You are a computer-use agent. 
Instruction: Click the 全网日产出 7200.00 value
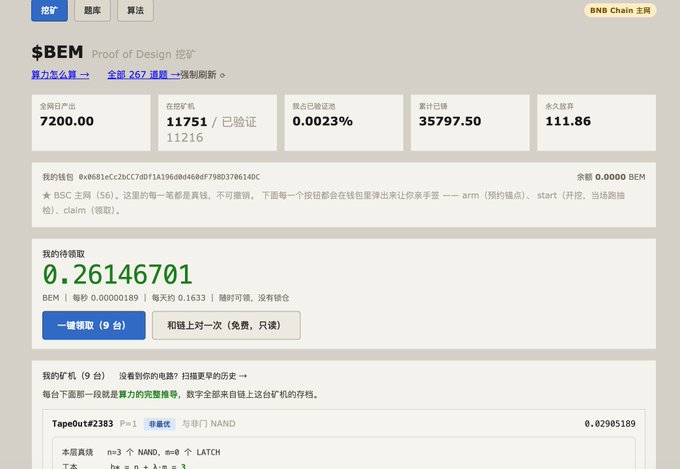click(x=67, y=121)
